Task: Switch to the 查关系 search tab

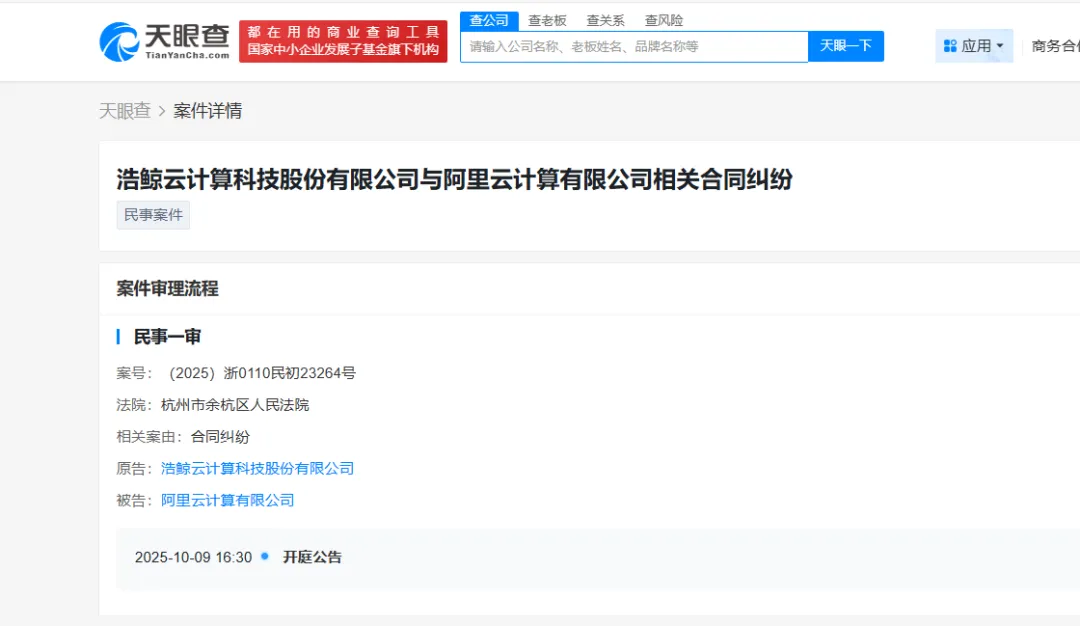Action: click(x=605, y=21)
